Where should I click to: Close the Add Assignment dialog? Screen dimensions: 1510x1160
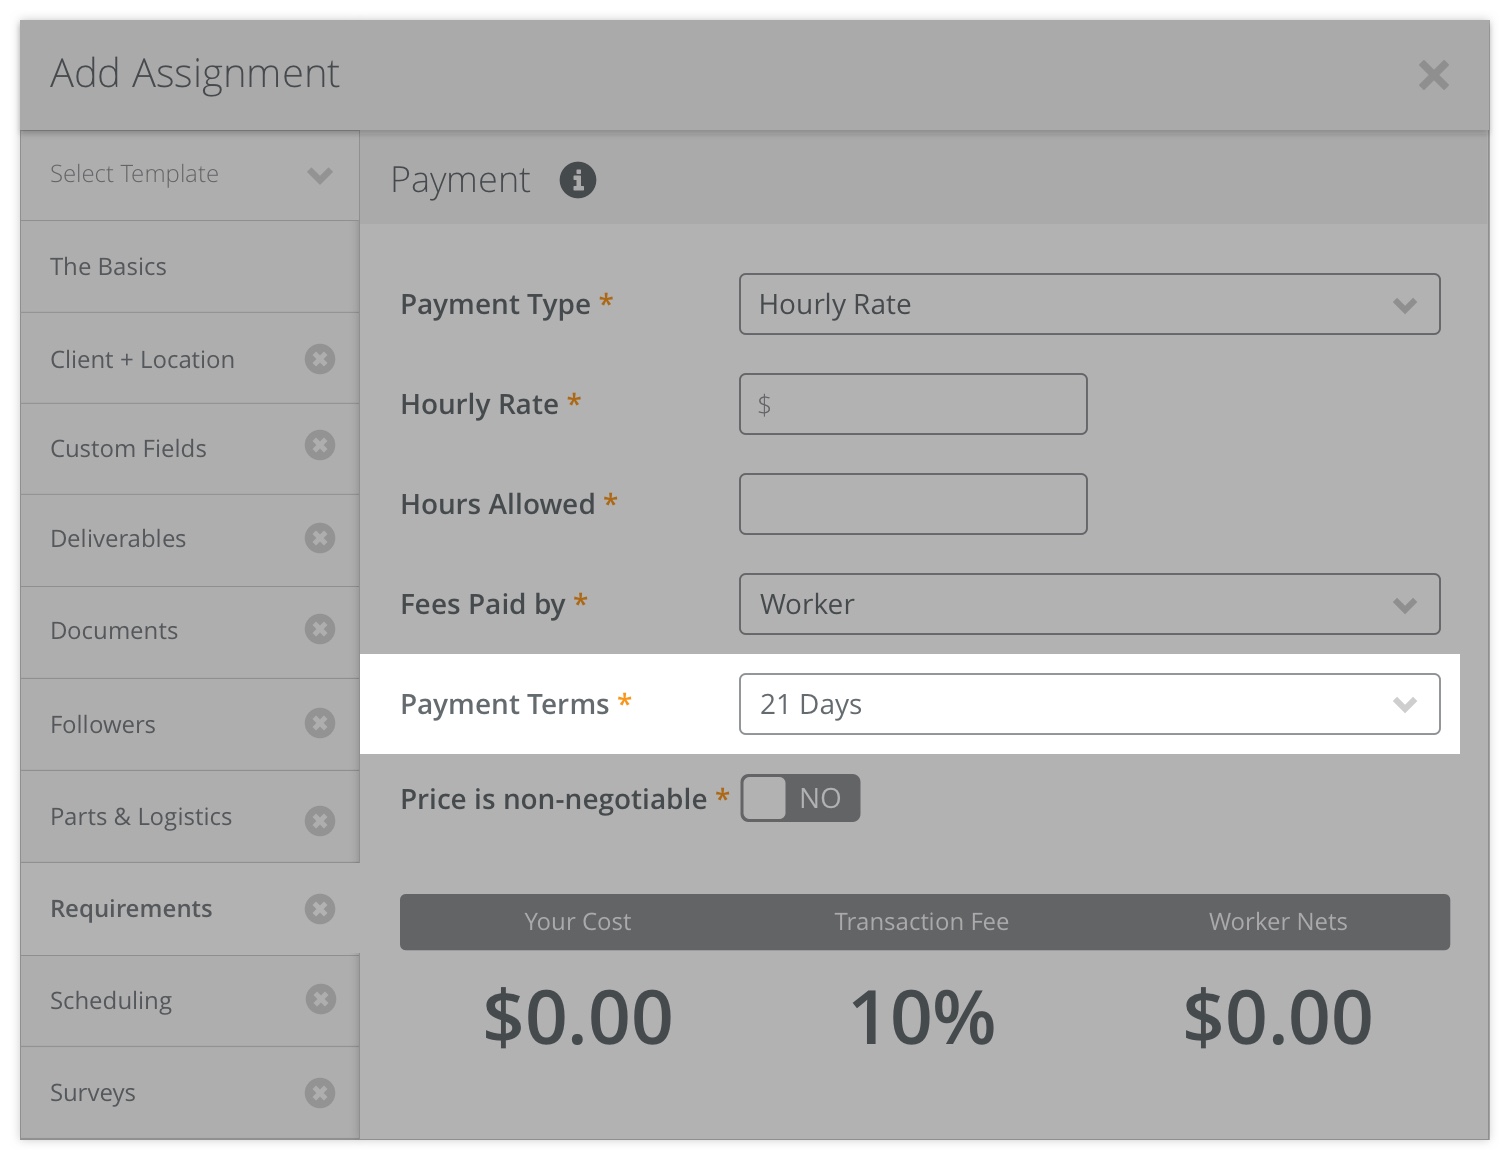1433,75
